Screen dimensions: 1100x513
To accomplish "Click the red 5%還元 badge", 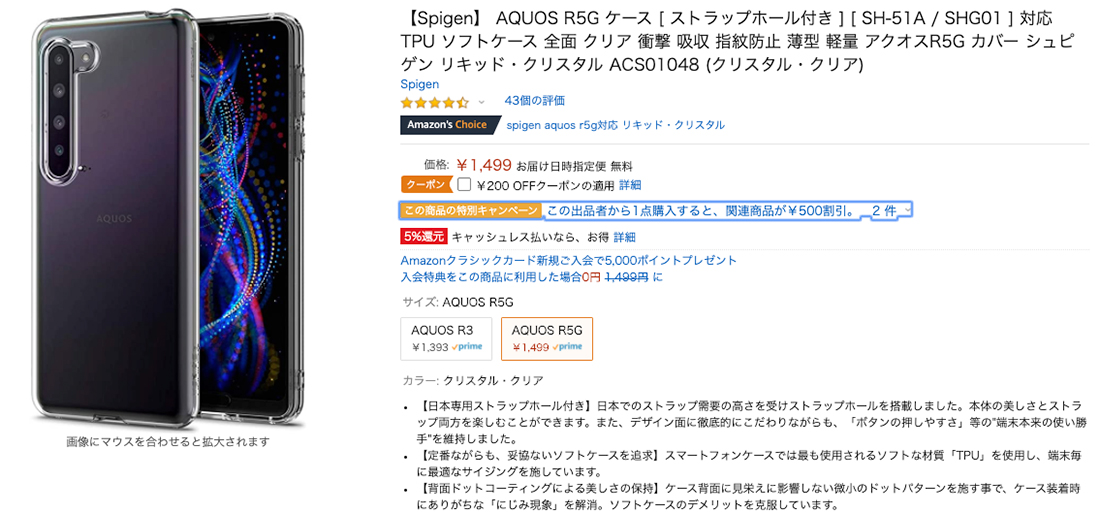I will point(423,237).
